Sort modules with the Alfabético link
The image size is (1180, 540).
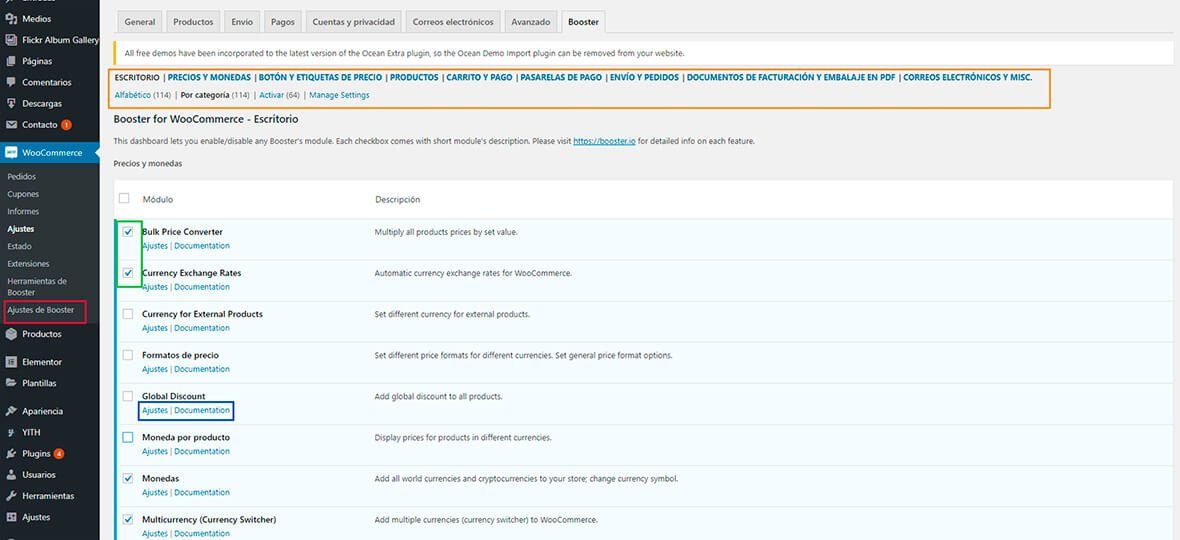click(132, 96)
